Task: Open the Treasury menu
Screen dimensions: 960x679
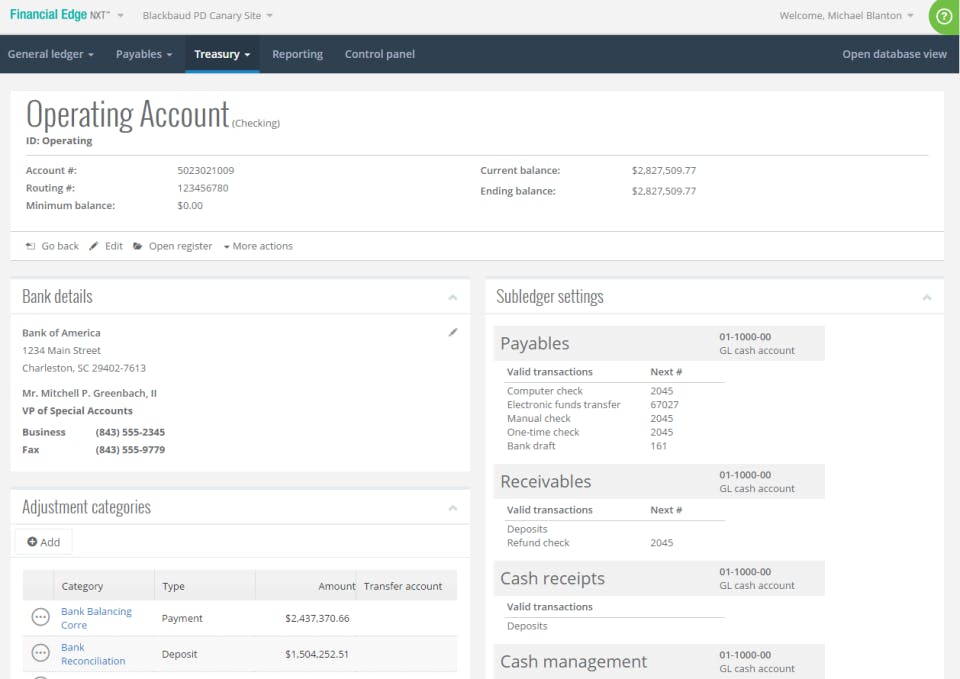Action: 222,54
